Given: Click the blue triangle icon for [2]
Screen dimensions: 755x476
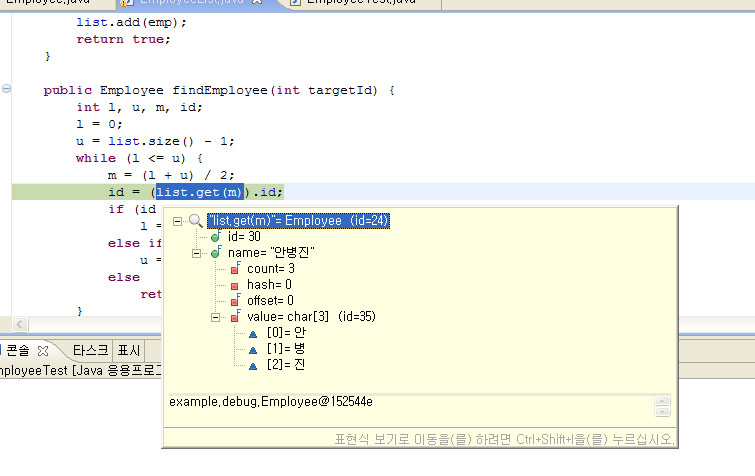Looking at the screenshot, I should 253,366.
